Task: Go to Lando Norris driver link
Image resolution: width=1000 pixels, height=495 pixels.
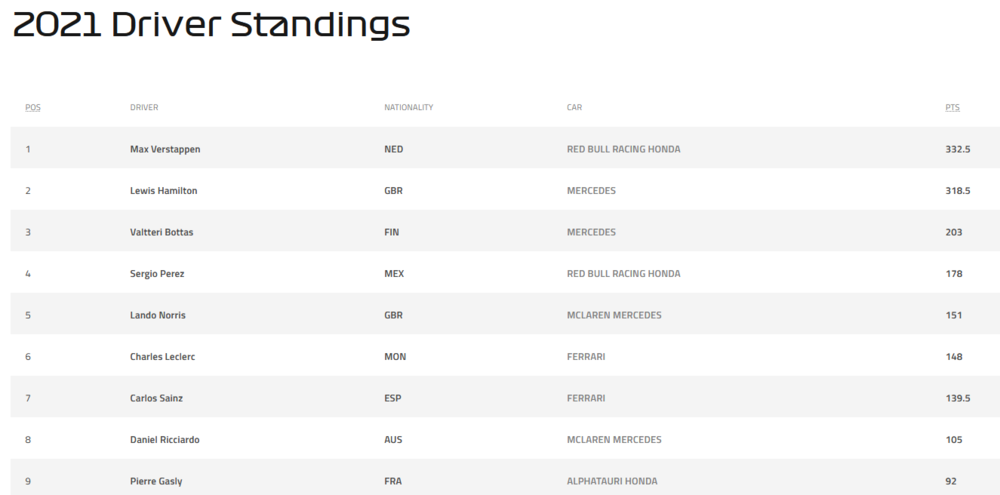Action: tap(158, 315)
